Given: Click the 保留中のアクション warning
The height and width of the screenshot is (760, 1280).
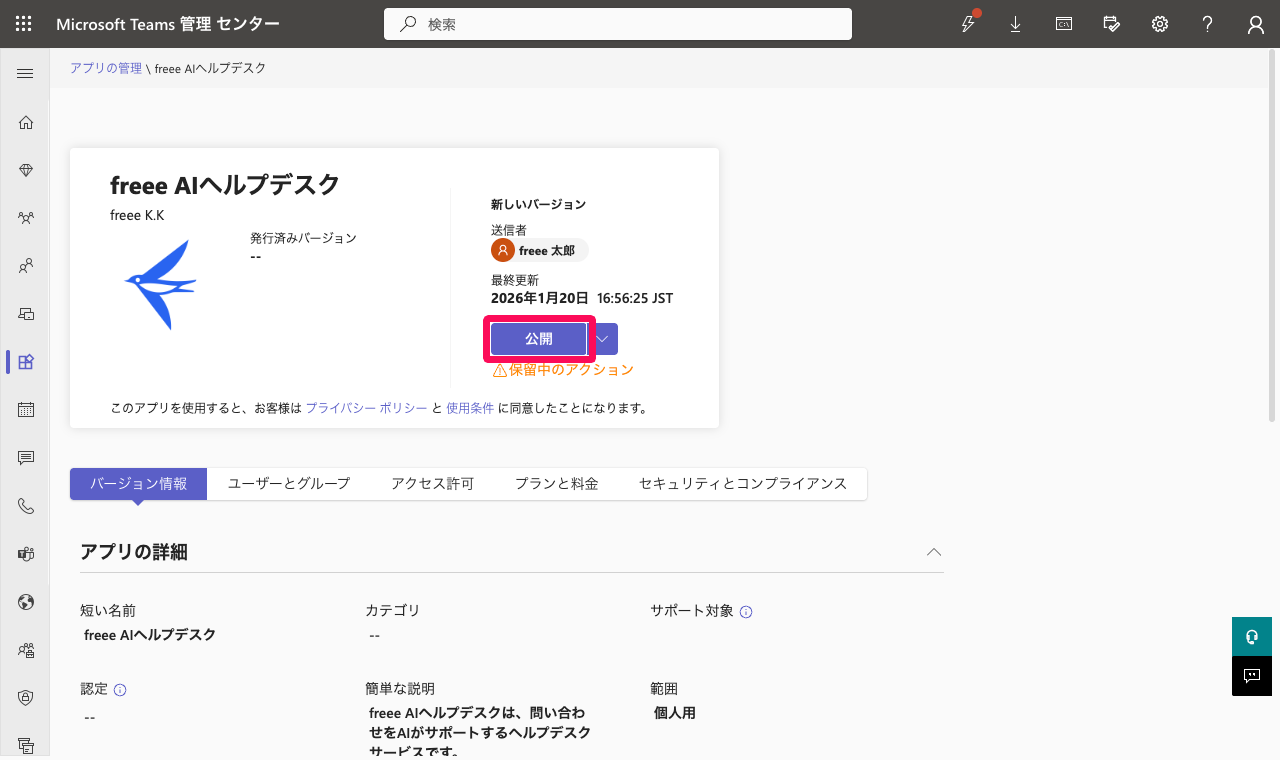Looking at the screenshot, I should coord(563,370).
